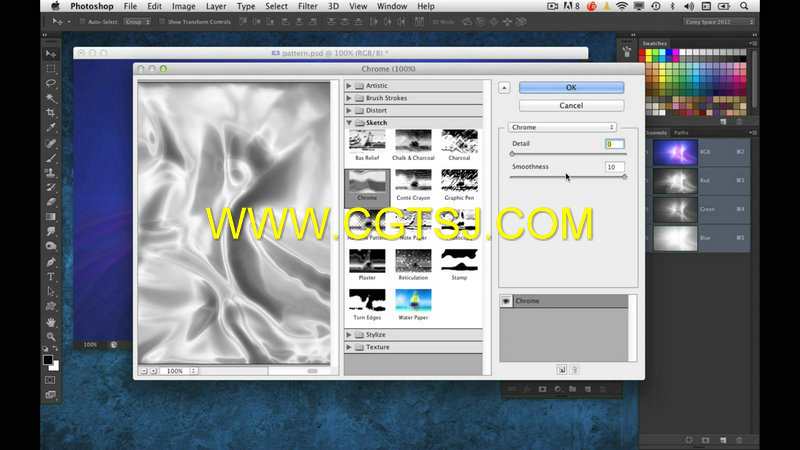Open the Layer menu
This screenshot has width=800, height=450.
tap(216, 6)
